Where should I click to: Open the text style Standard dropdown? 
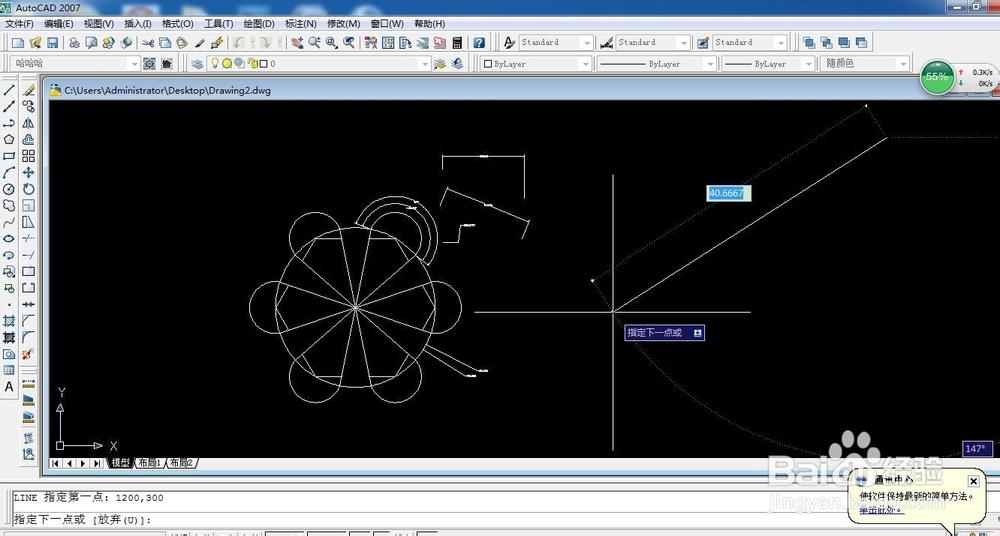(x=587, y=43)
